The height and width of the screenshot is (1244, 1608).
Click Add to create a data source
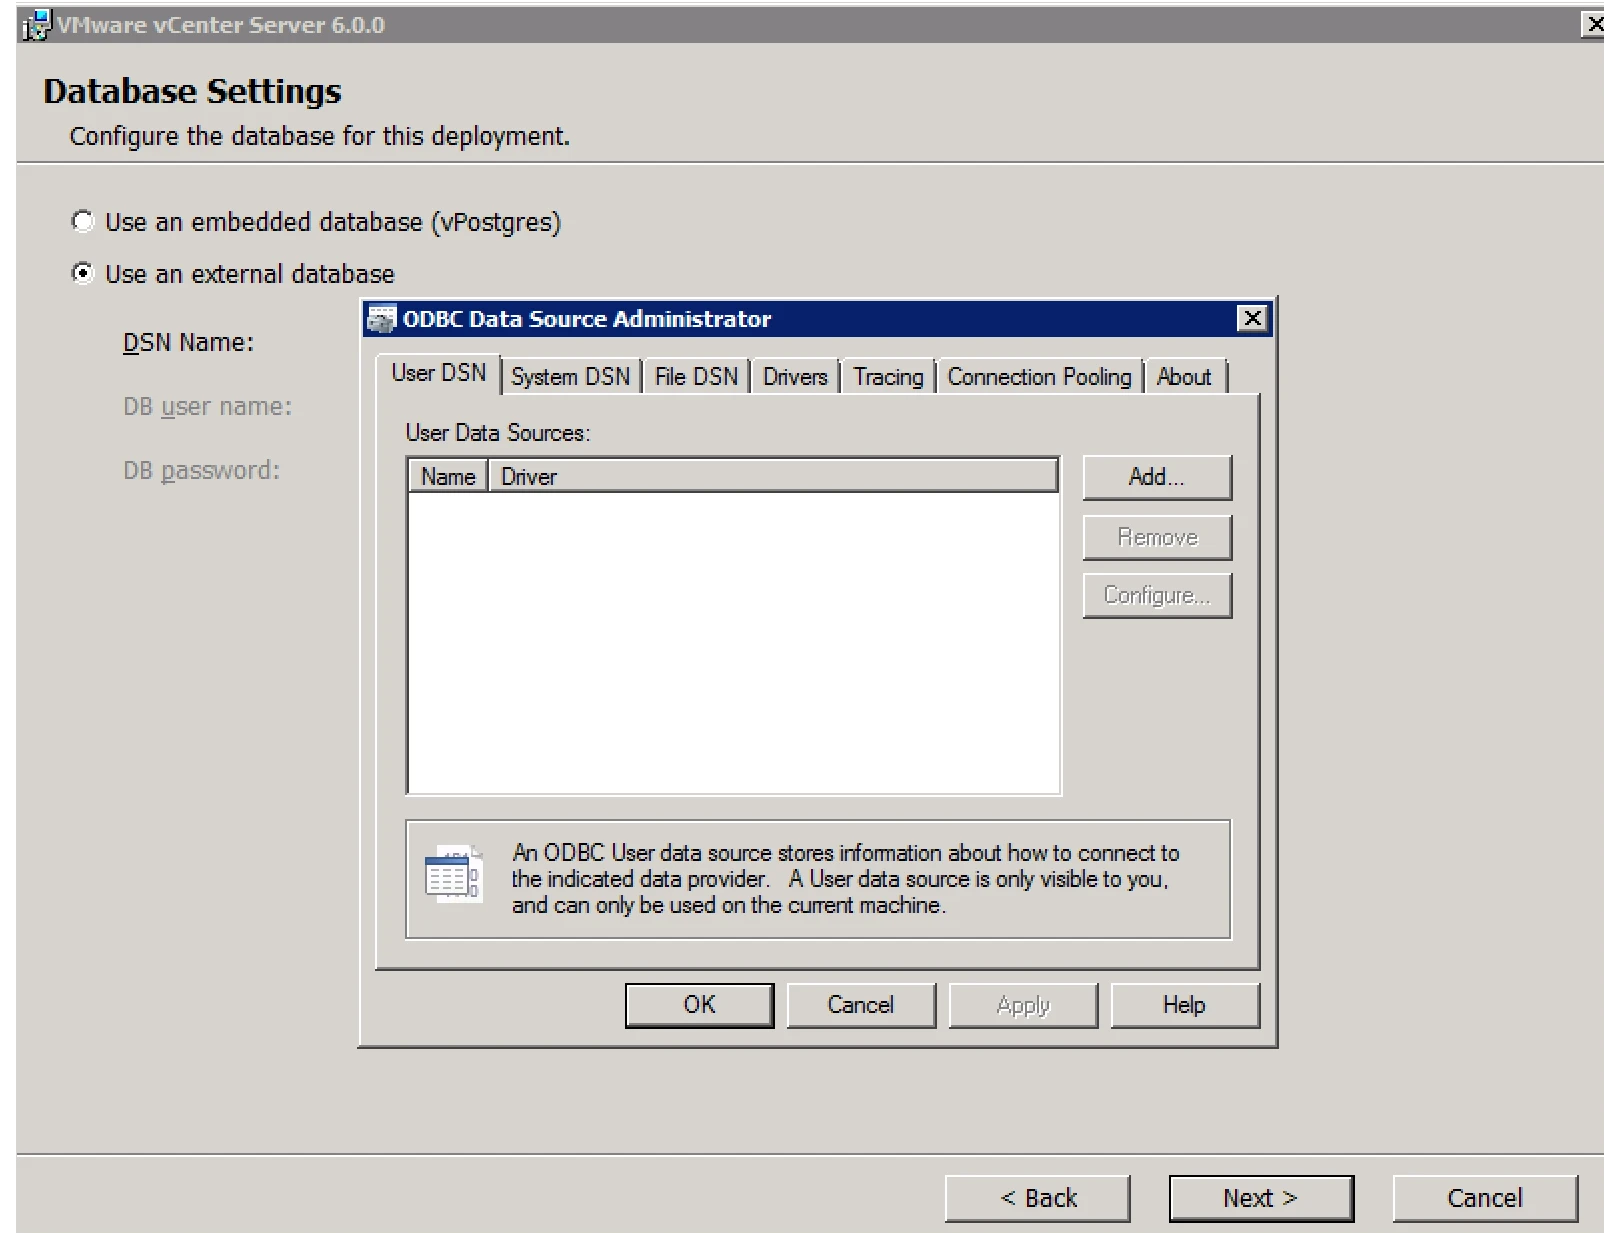pos(1157,477)
